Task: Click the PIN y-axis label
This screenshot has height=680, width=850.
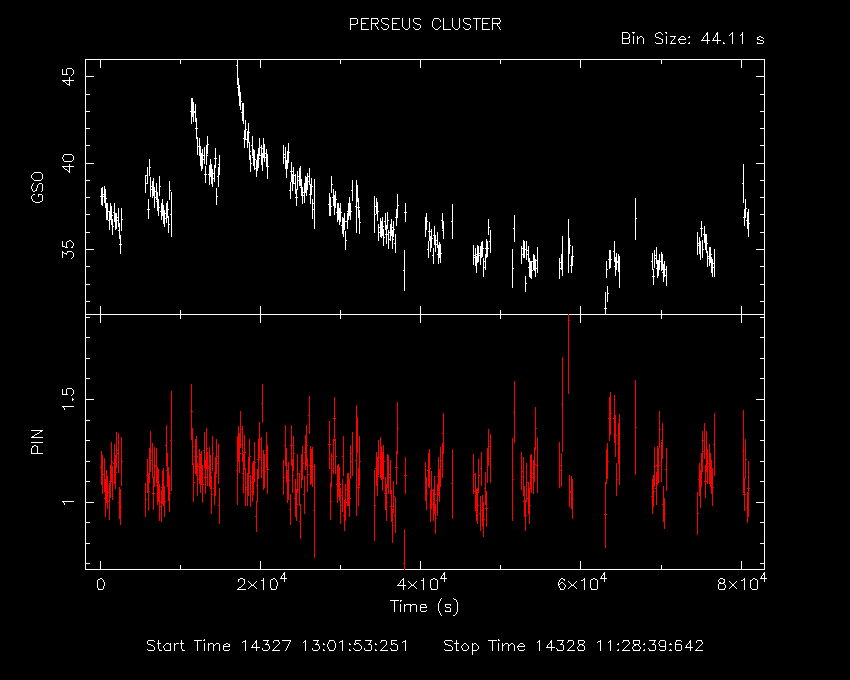Action: coord(37,442)
